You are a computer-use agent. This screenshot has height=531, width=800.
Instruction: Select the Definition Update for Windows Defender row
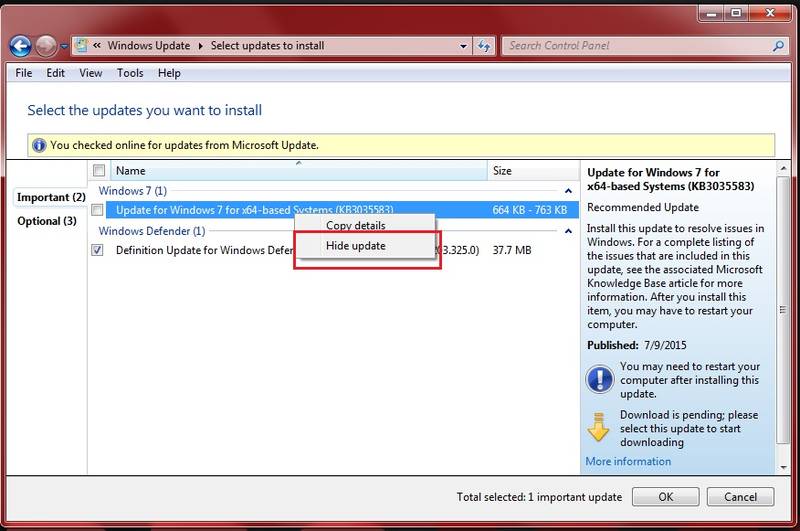click(x=342, y=250)
